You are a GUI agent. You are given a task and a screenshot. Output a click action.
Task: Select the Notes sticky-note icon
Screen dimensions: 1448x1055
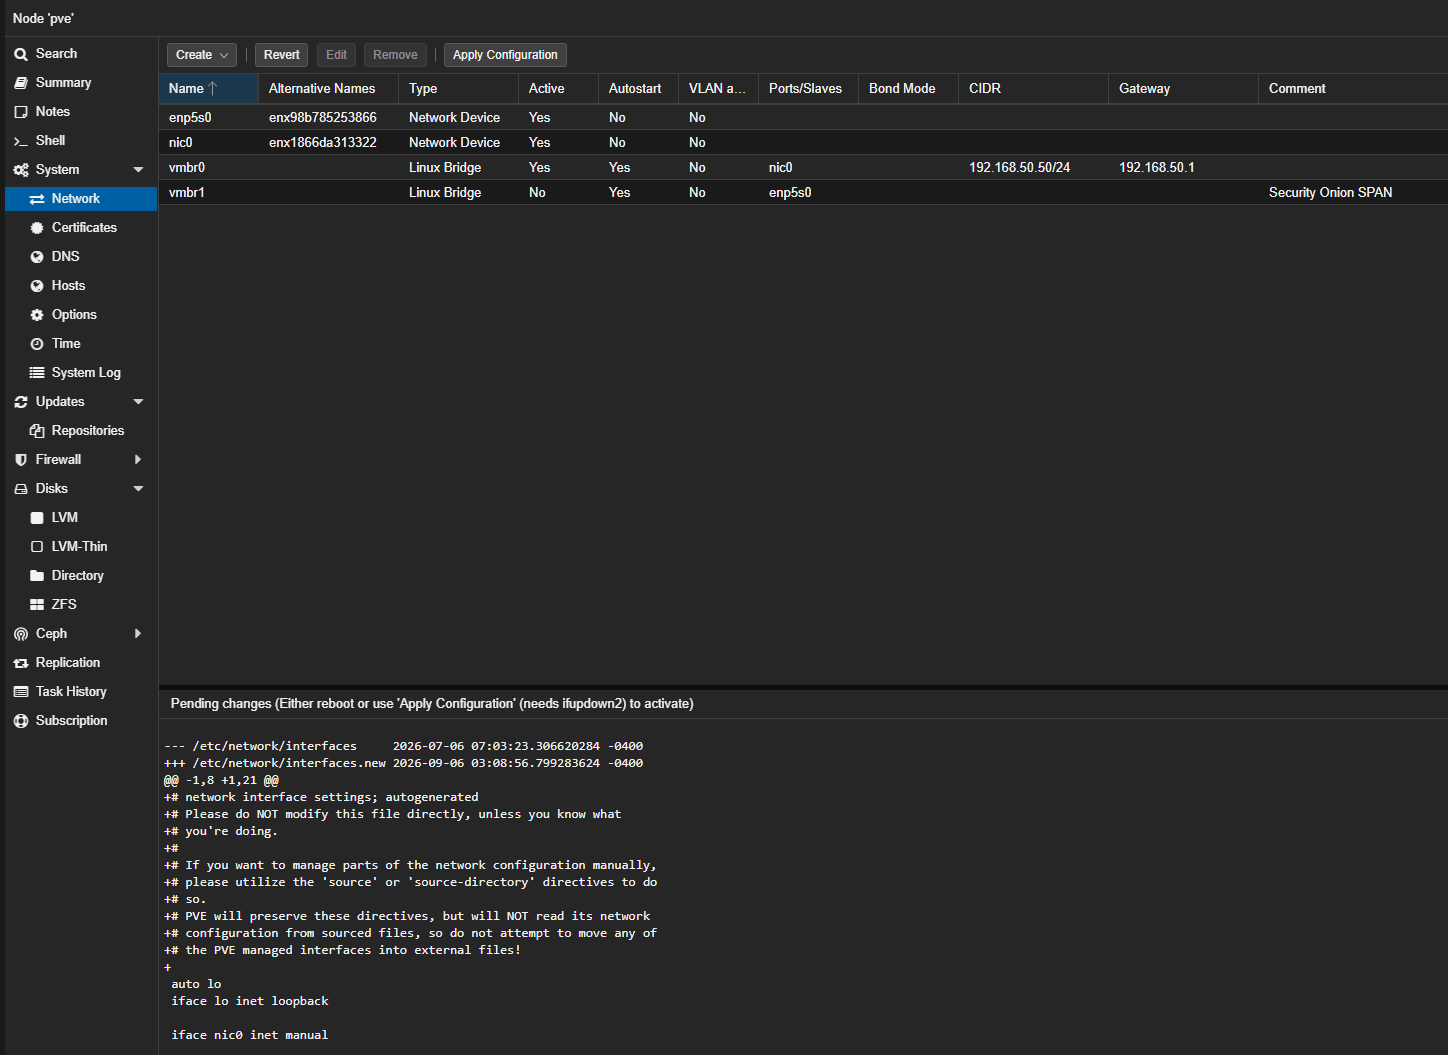21,112
